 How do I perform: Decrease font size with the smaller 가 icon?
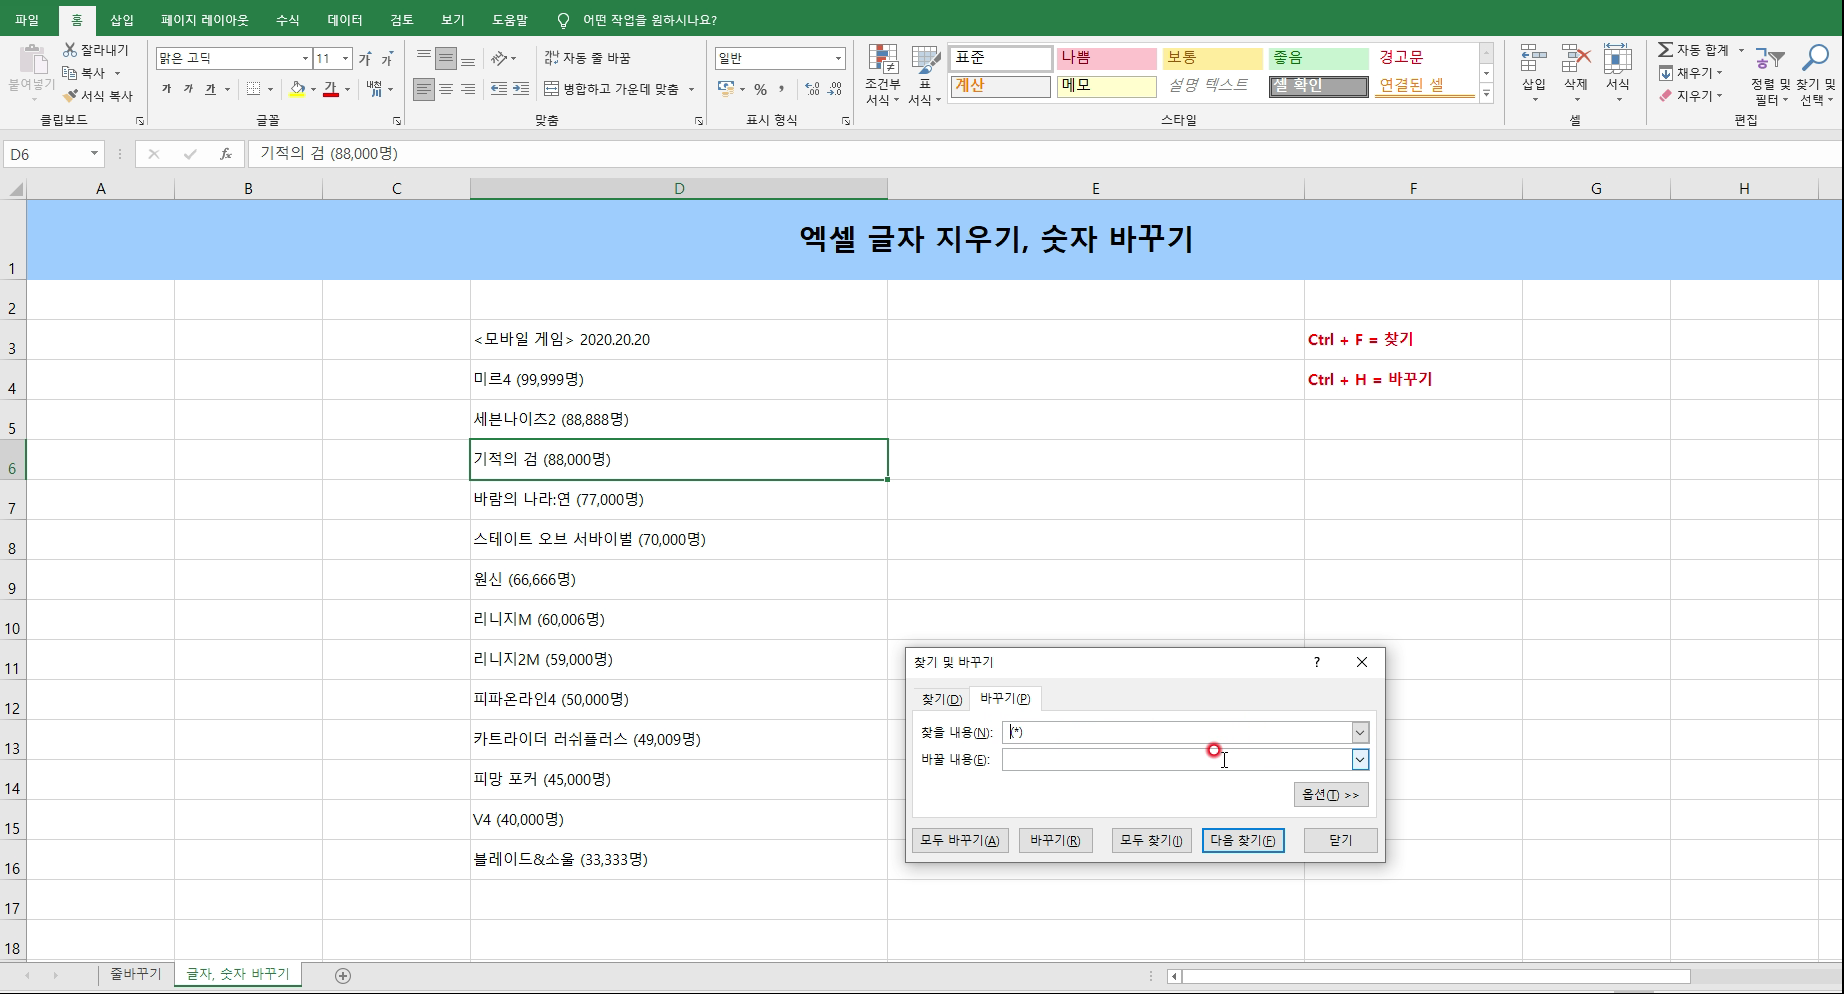point(386,60)
